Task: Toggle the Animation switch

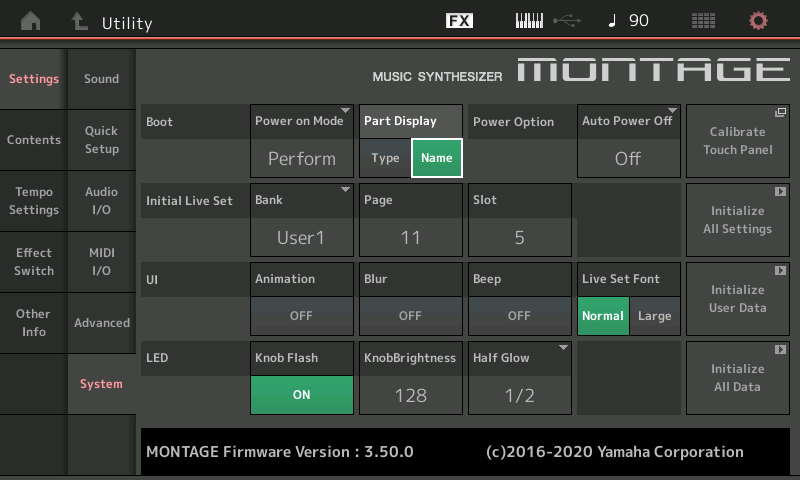Action: point(301,315)
